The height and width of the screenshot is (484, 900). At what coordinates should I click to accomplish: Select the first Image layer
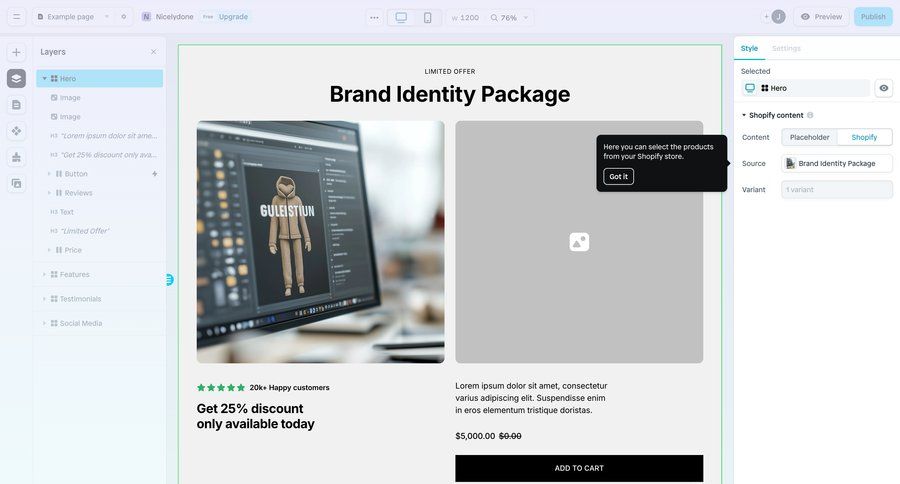coord(99,98)
